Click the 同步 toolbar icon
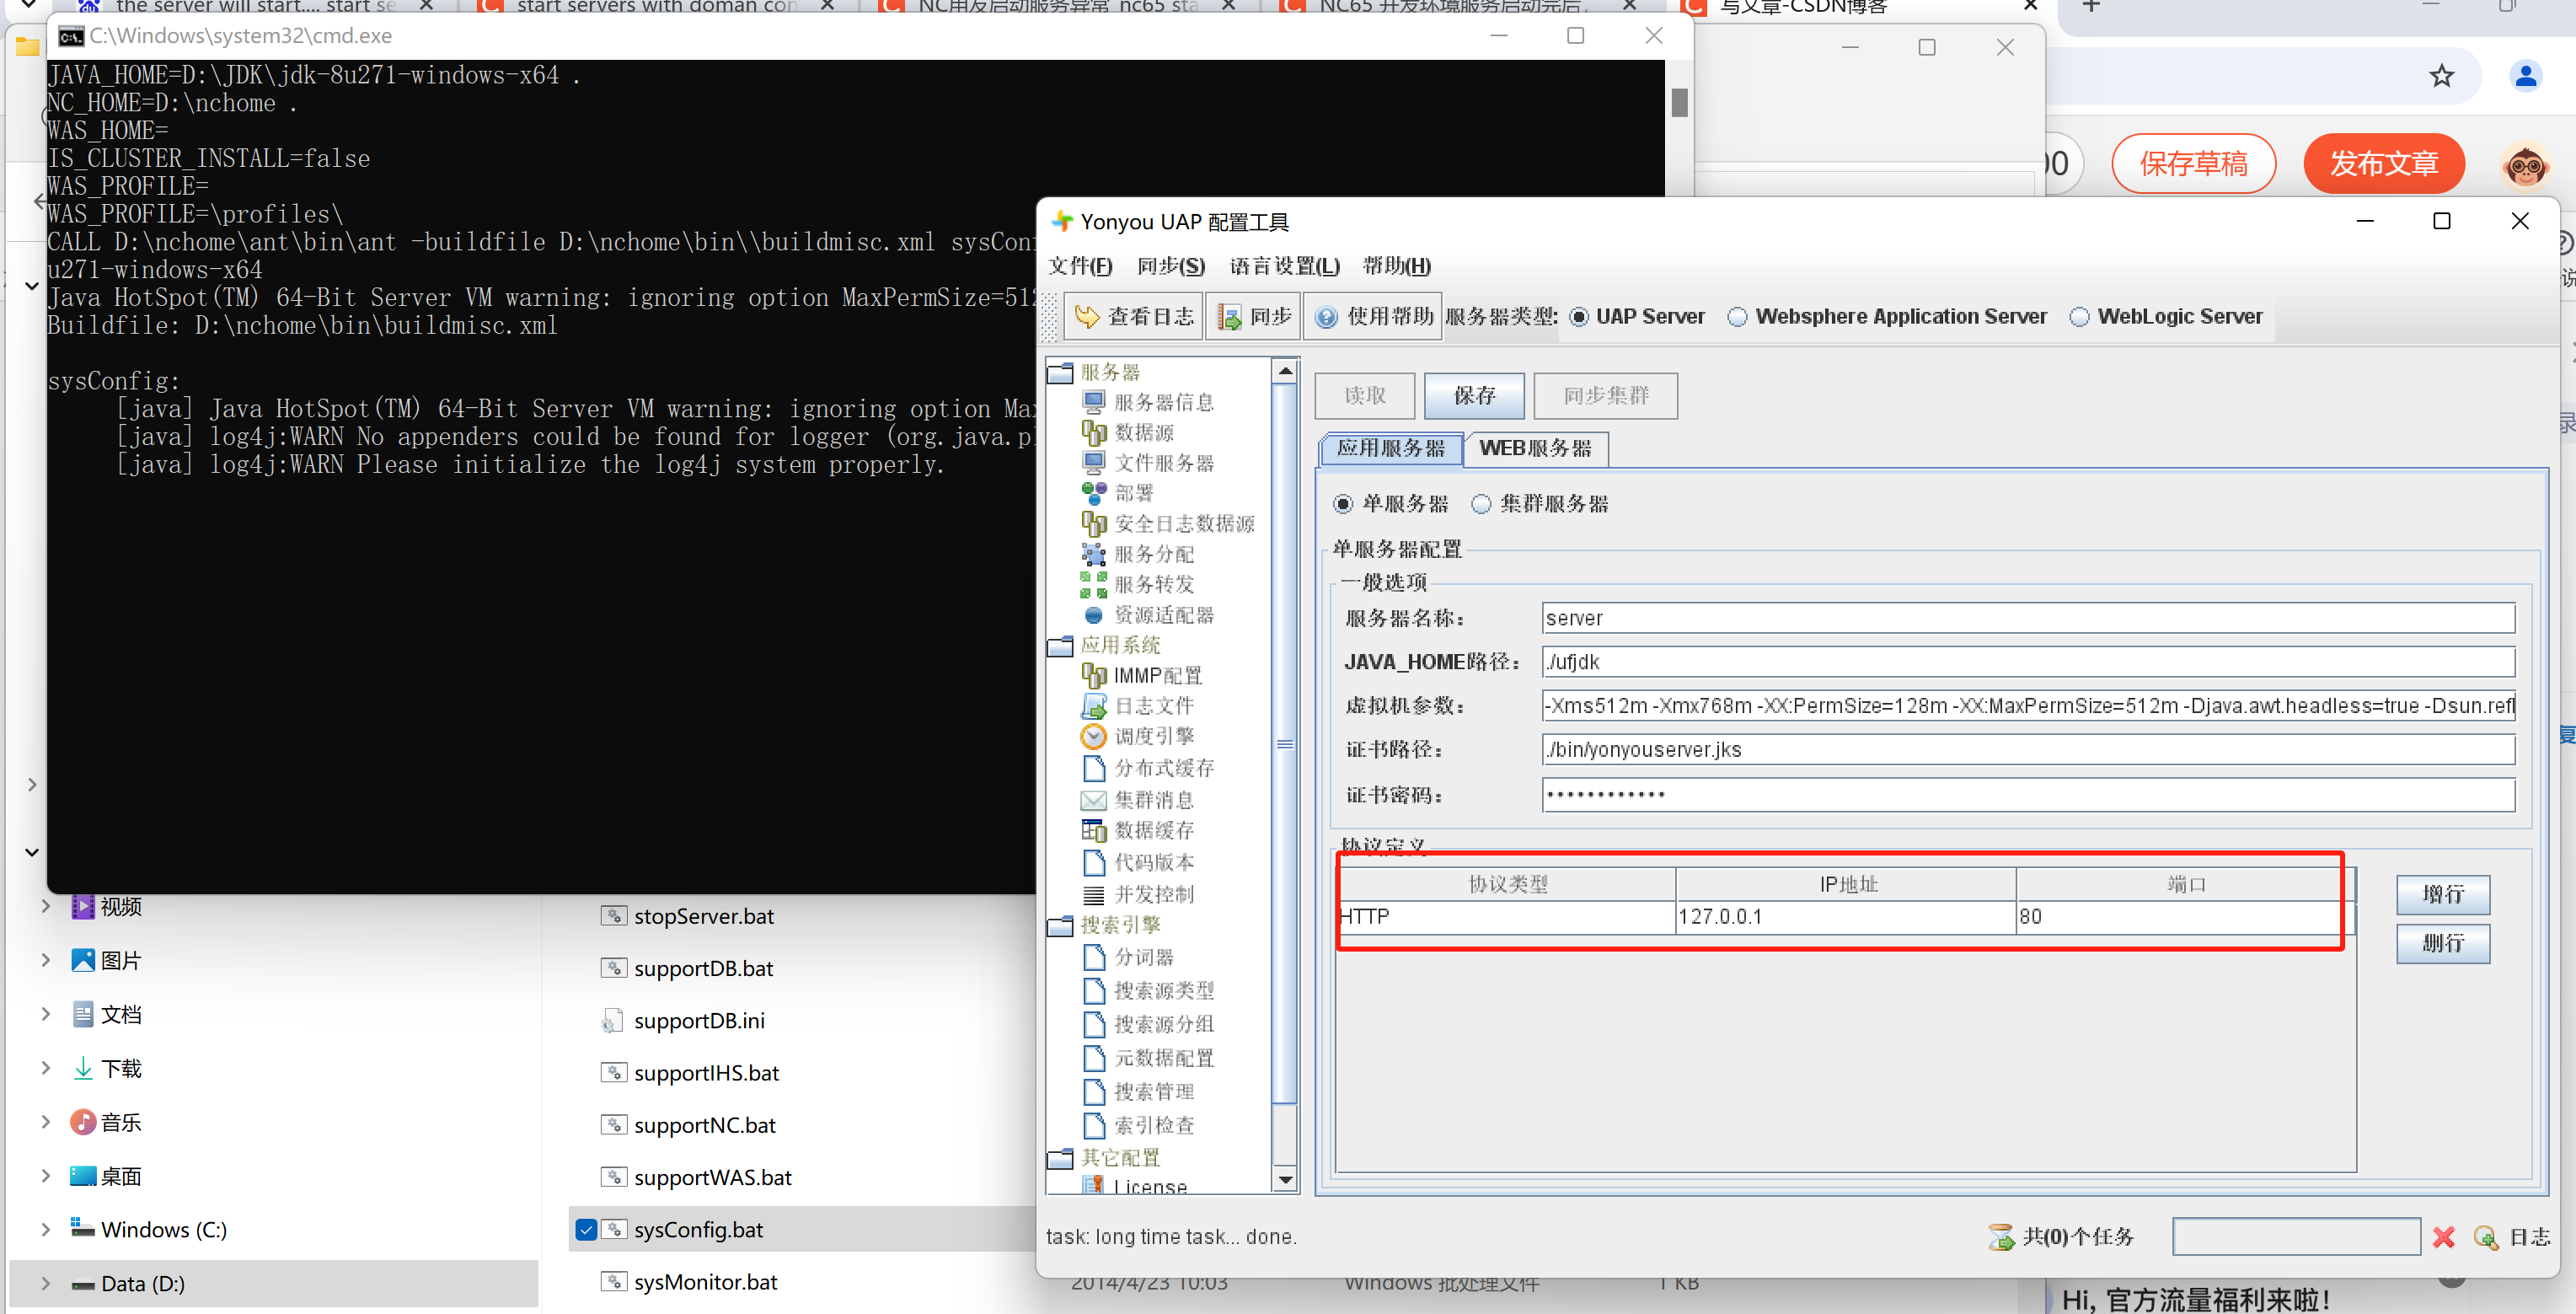 point(1229,317)
